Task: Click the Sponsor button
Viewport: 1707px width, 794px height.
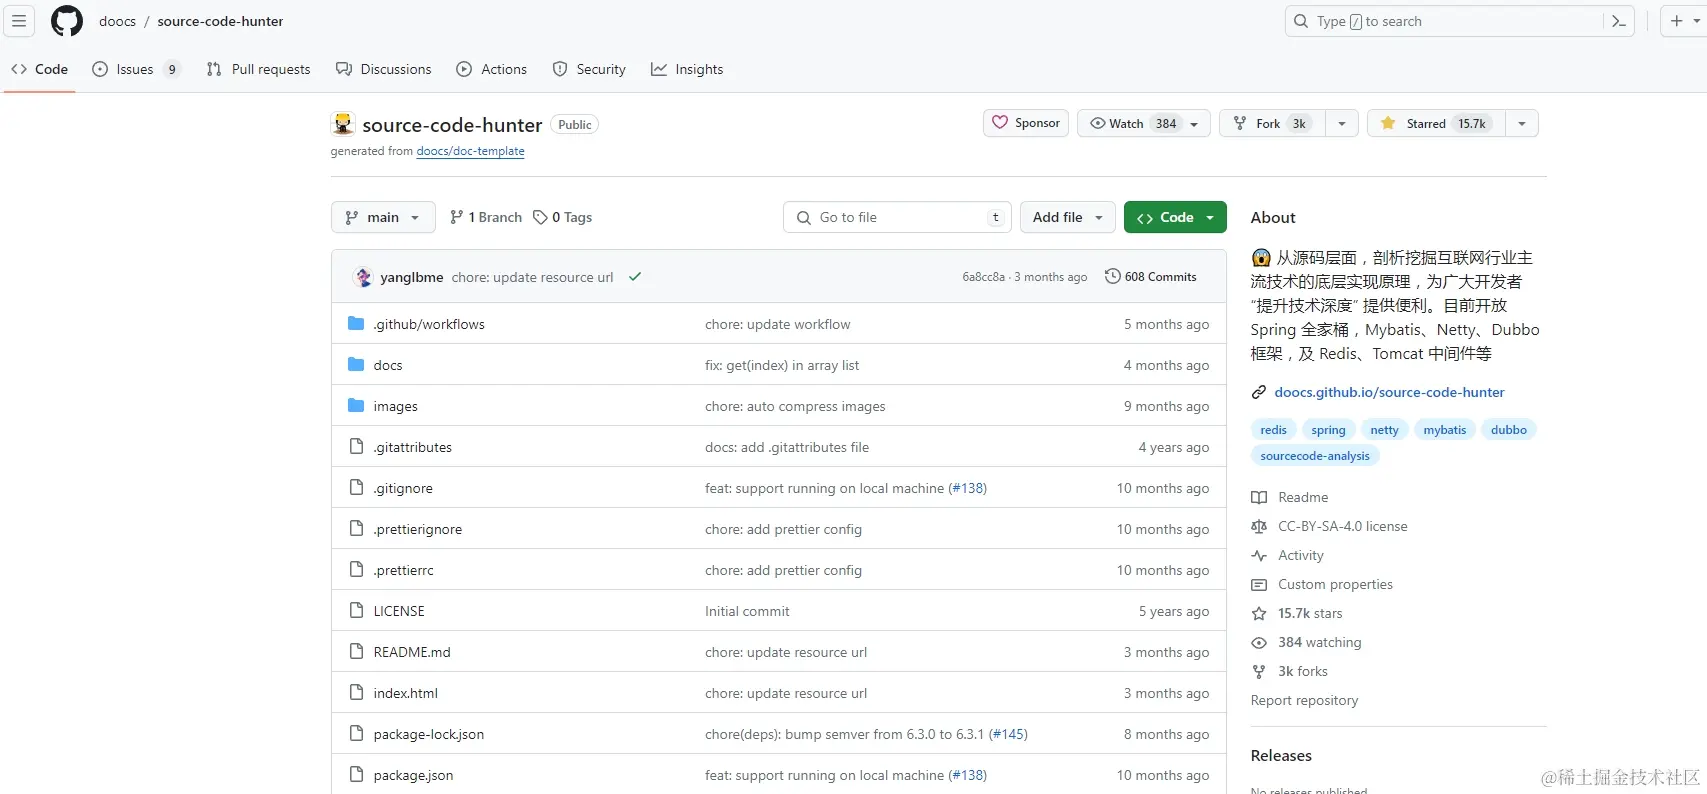Action: click(x=1026, y=123)
